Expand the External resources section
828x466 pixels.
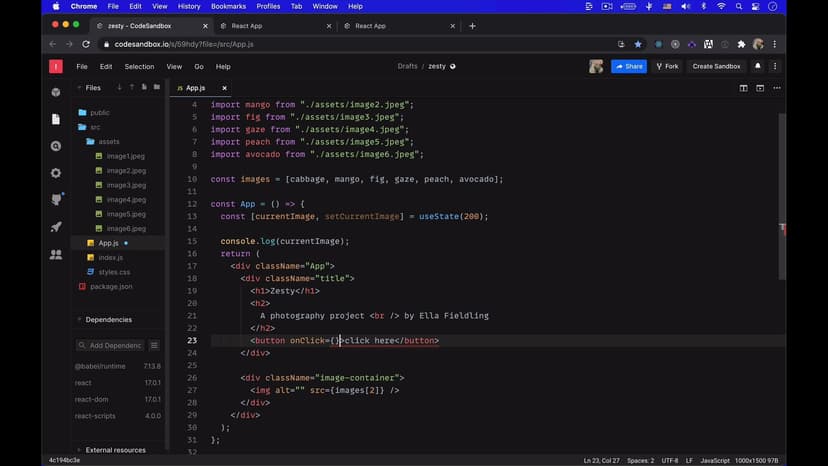80,450
